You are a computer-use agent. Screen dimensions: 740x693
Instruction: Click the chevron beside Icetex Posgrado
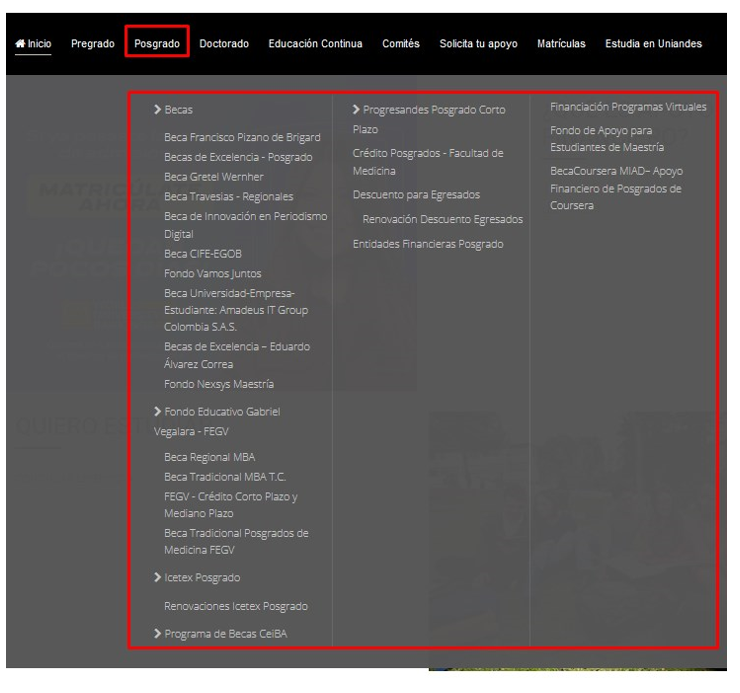(158, 577)
